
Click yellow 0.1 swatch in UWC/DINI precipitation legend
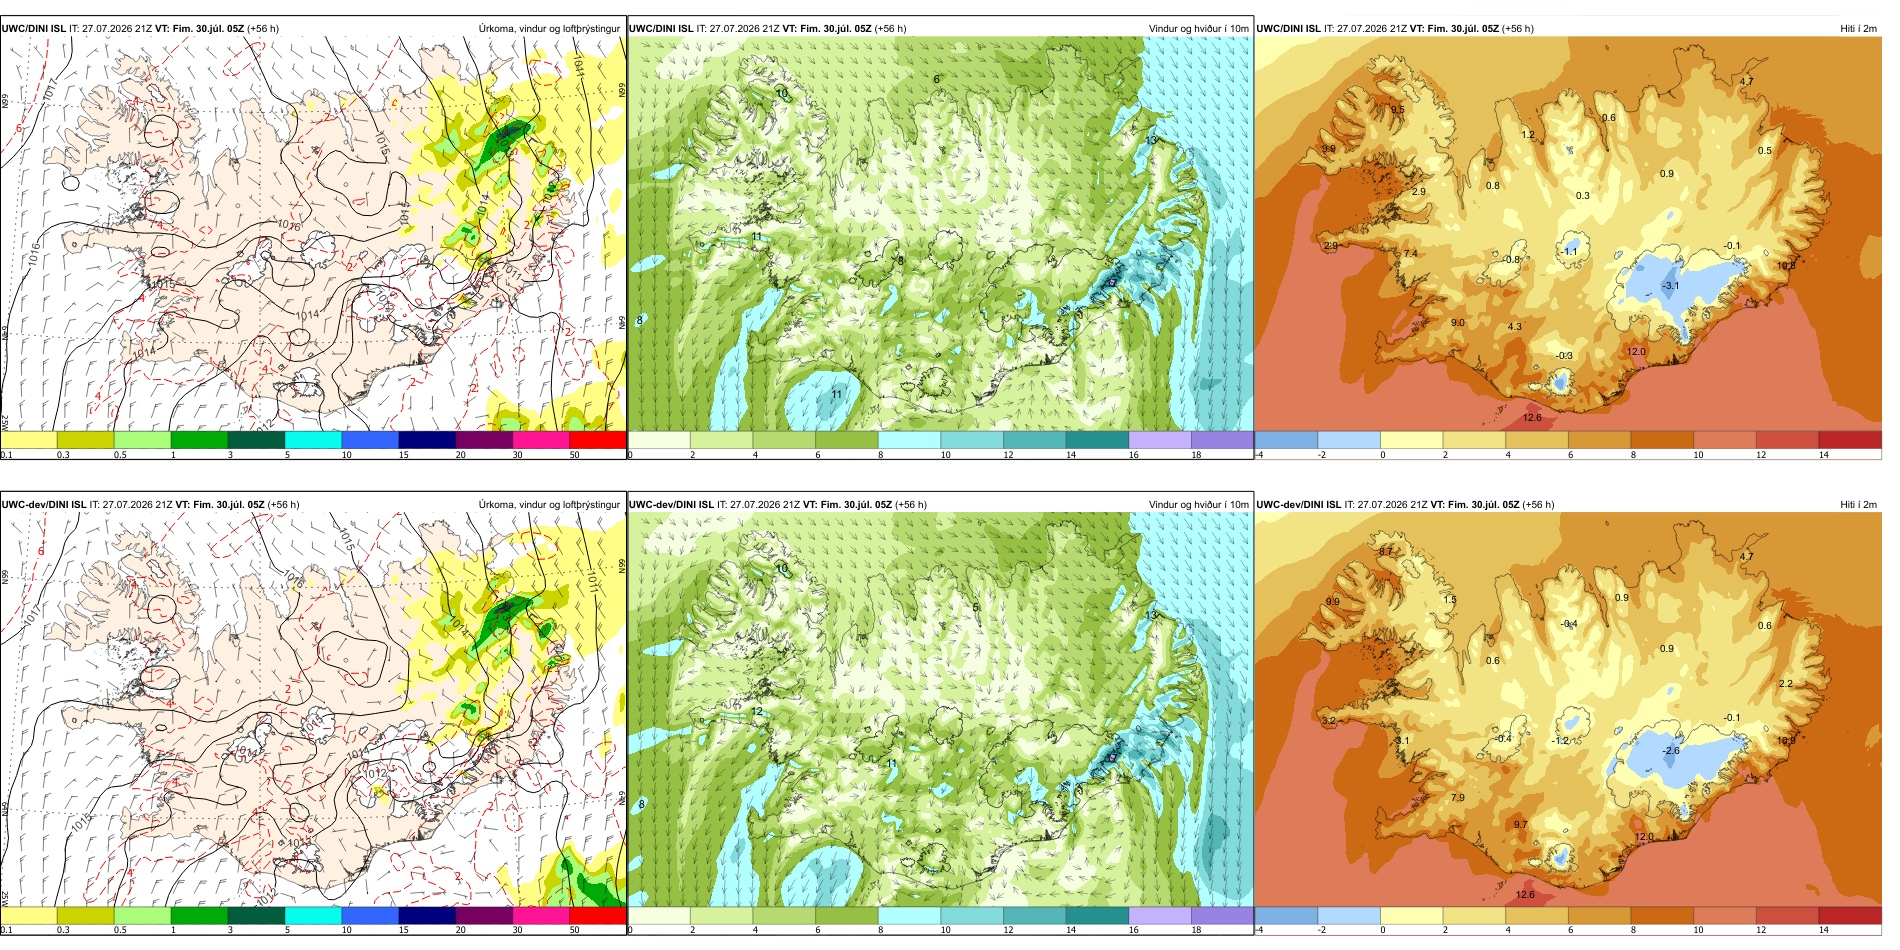point(29,439)
